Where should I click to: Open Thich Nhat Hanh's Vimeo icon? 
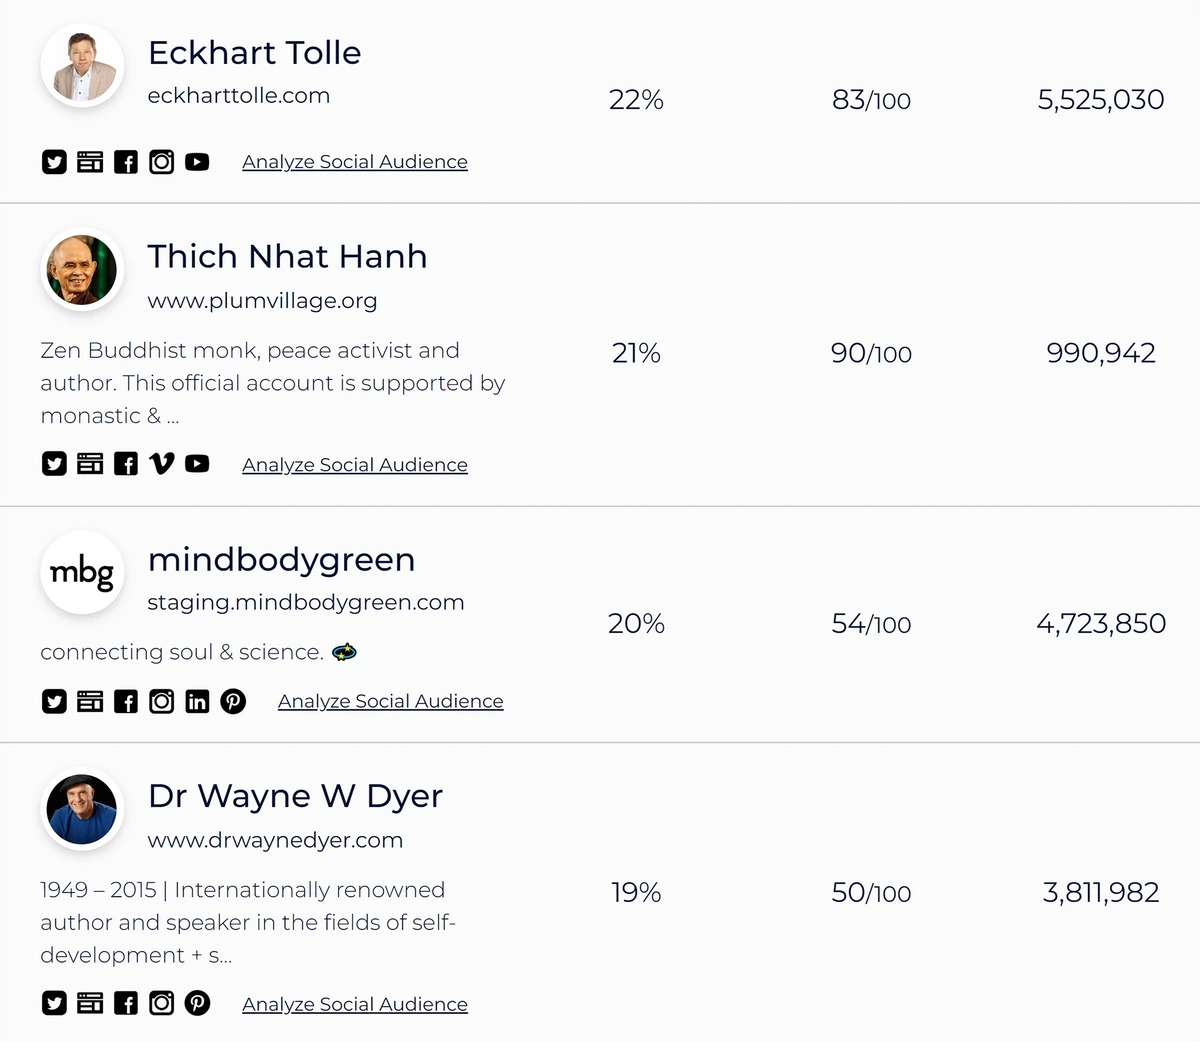pos(161,463)
